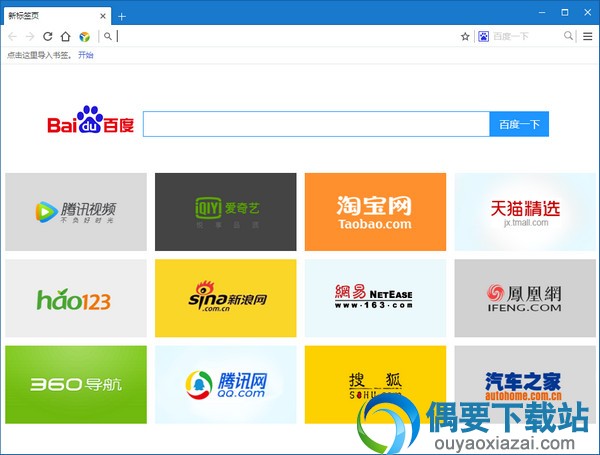Open the 搜狐 Sohu tile
600x455 pixels.
(375, 385)
